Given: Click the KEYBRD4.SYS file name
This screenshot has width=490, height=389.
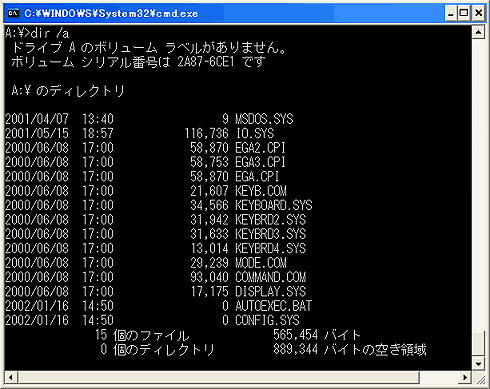Looking at the screenshot, I should [x=271, y=248].
